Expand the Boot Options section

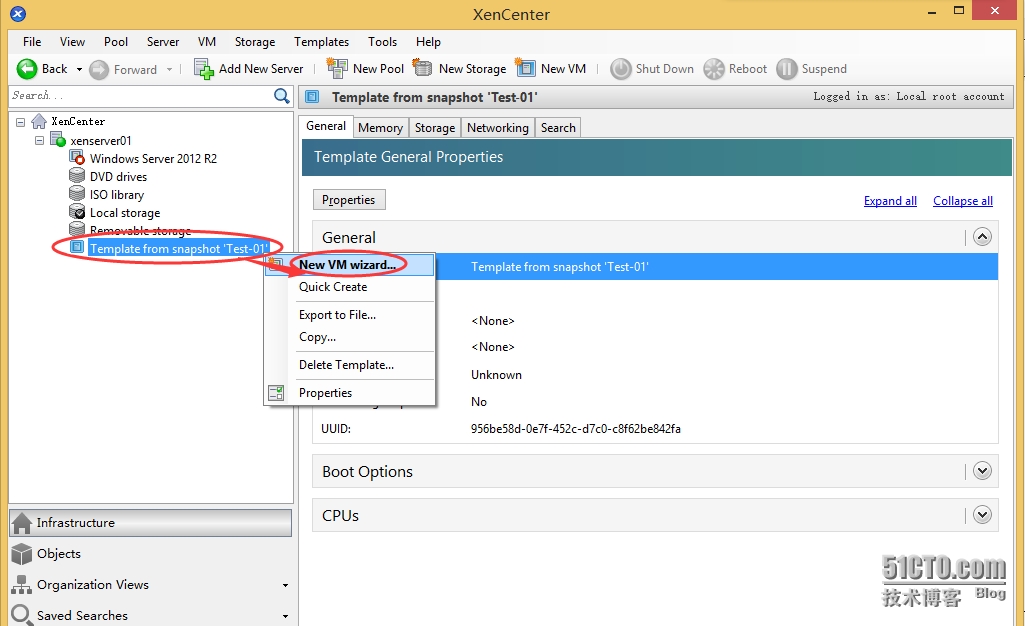point(982,470)
